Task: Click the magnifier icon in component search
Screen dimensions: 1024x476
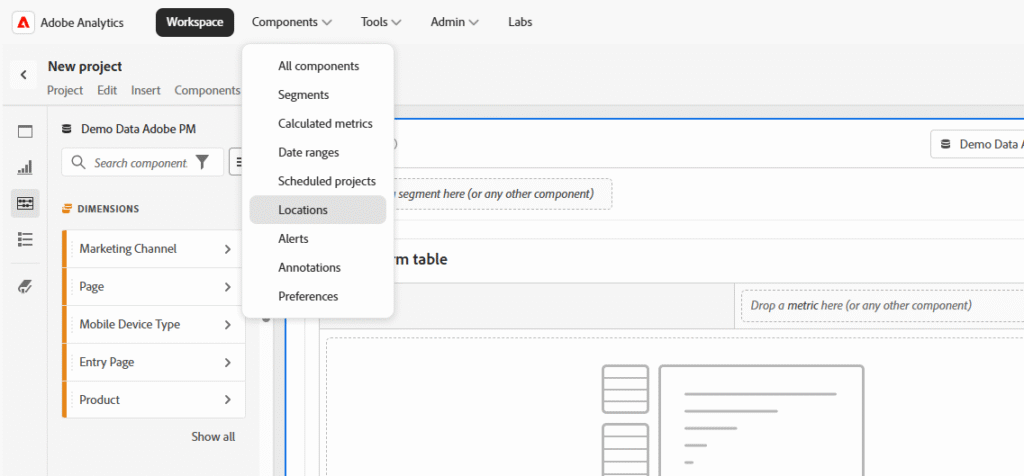Action: point(78,162)
